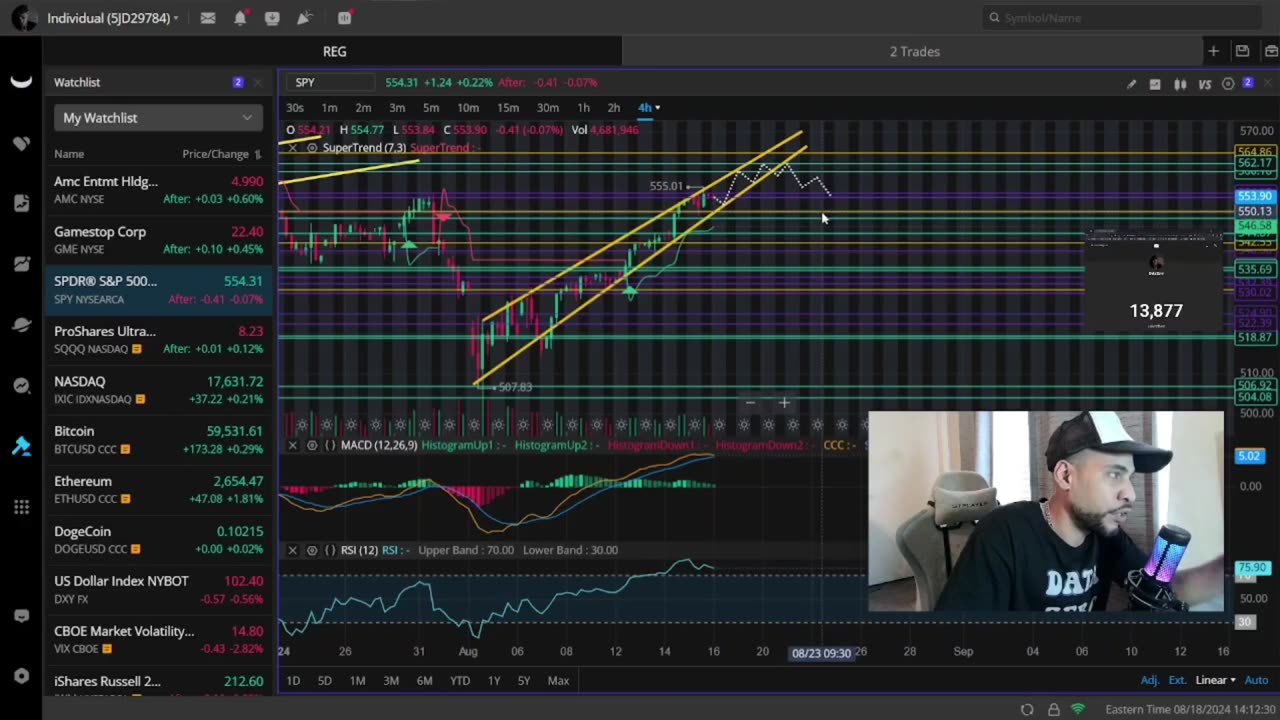The image size is (1280, 720).
Task: Switch to the REG tab
Action: [x=334, y=51]
